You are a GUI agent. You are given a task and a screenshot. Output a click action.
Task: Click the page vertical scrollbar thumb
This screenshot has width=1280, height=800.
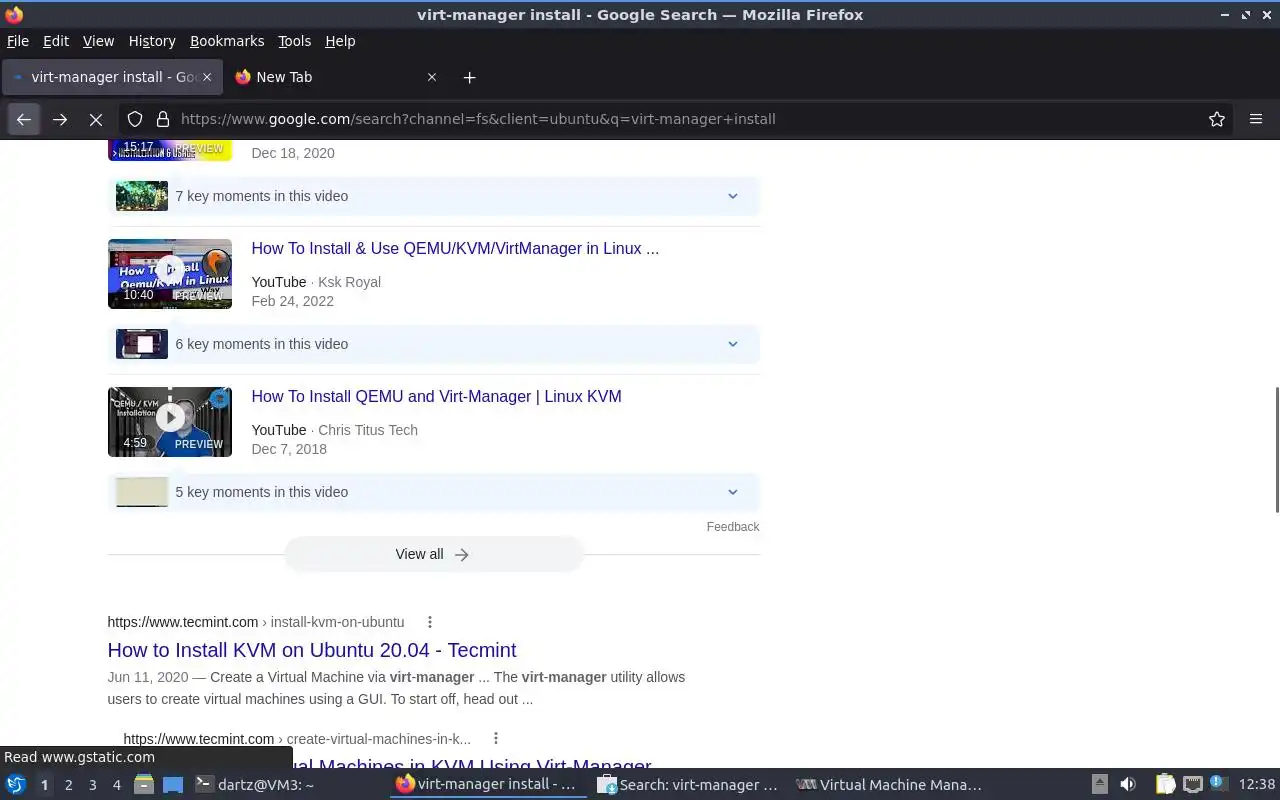[x=1276, y=450]
